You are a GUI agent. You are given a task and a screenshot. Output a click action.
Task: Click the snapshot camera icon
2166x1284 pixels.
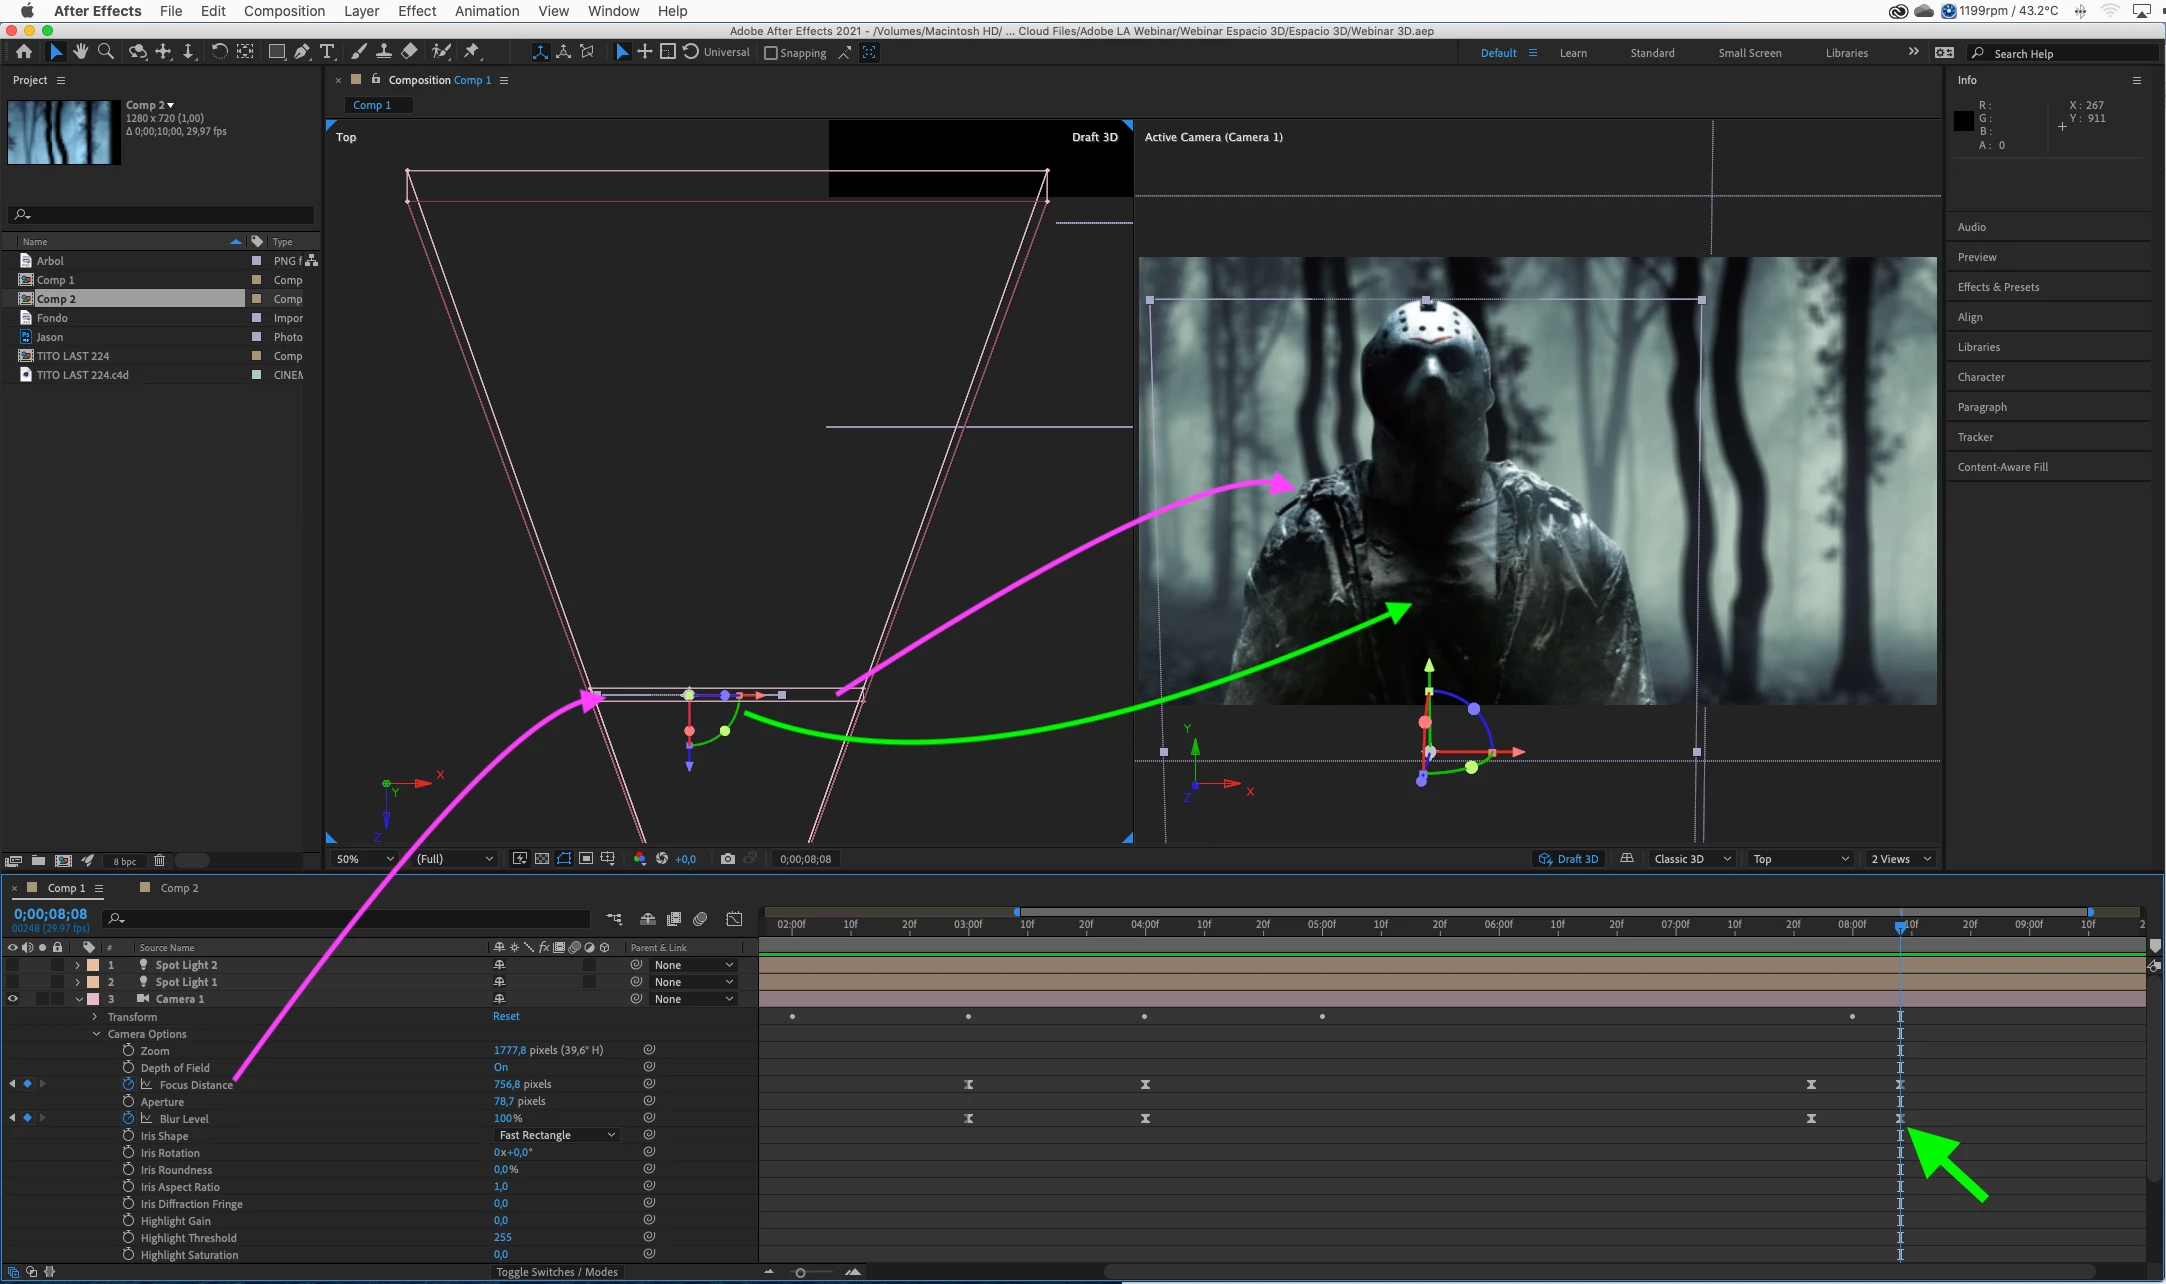pyautogui.click(x=727, y=859)
